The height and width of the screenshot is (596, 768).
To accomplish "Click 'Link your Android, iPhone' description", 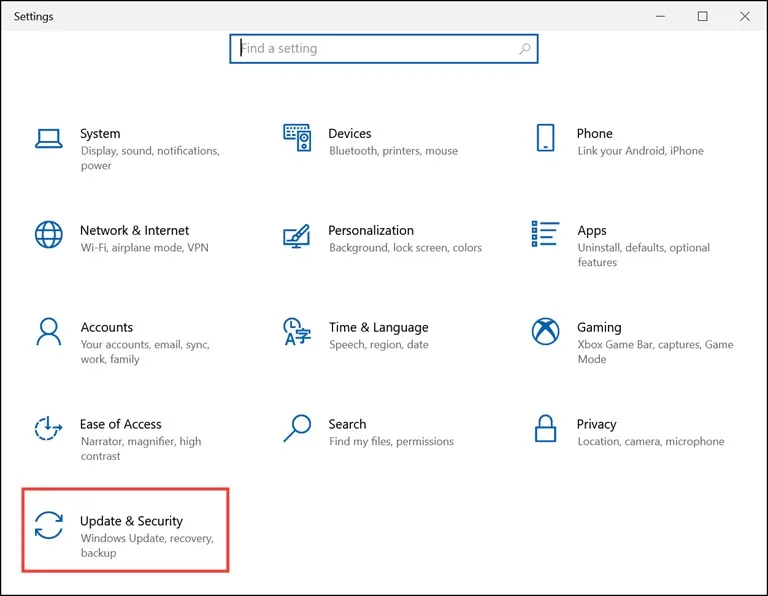I will click(640, 151).
